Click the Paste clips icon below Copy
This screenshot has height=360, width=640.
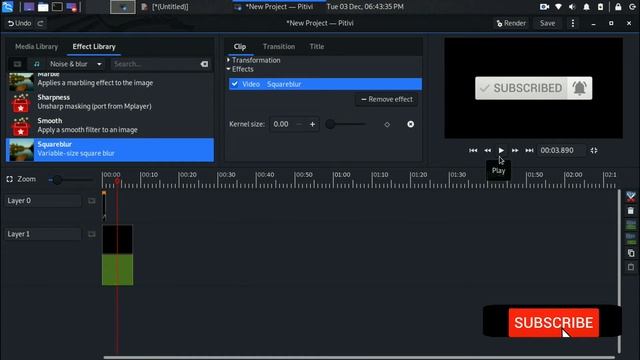(x=631, y=267)
